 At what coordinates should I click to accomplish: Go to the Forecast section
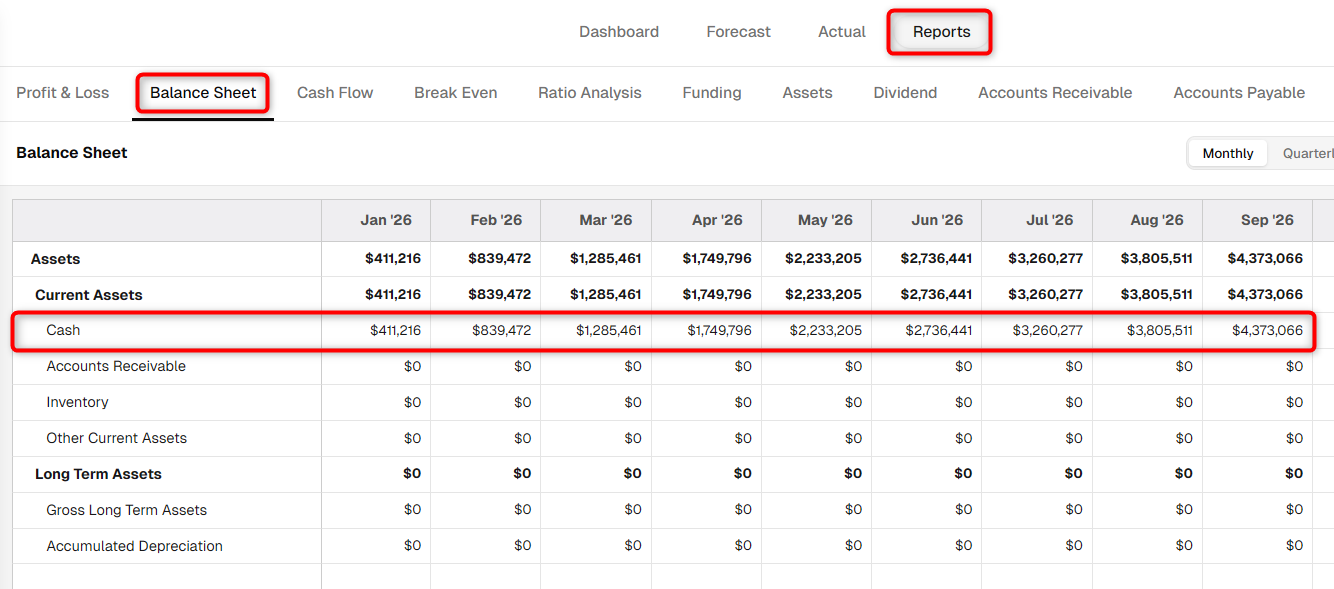tap(738, 32)
